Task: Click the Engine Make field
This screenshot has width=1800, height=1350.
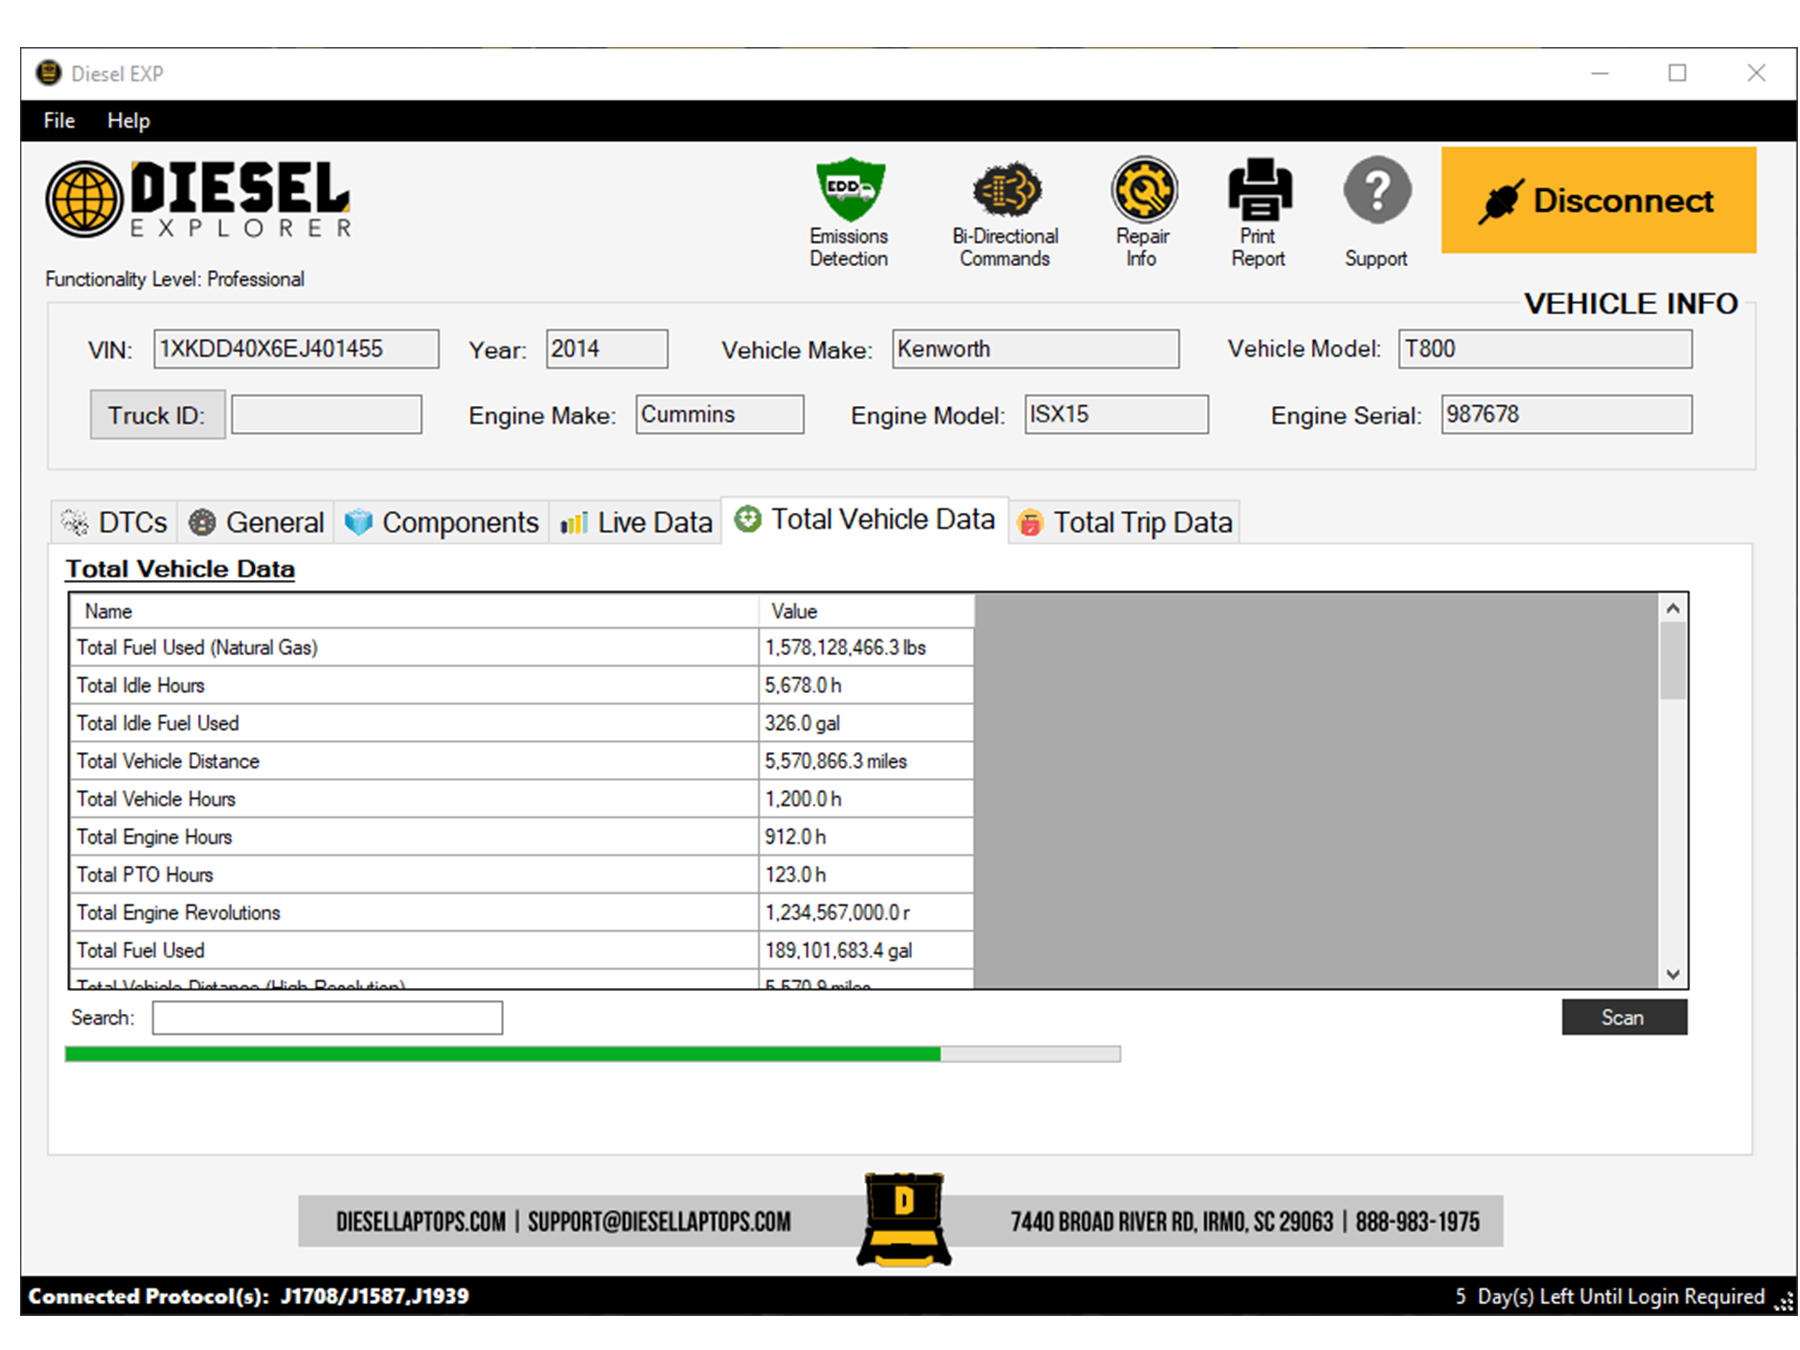Action: pos(720,414)
